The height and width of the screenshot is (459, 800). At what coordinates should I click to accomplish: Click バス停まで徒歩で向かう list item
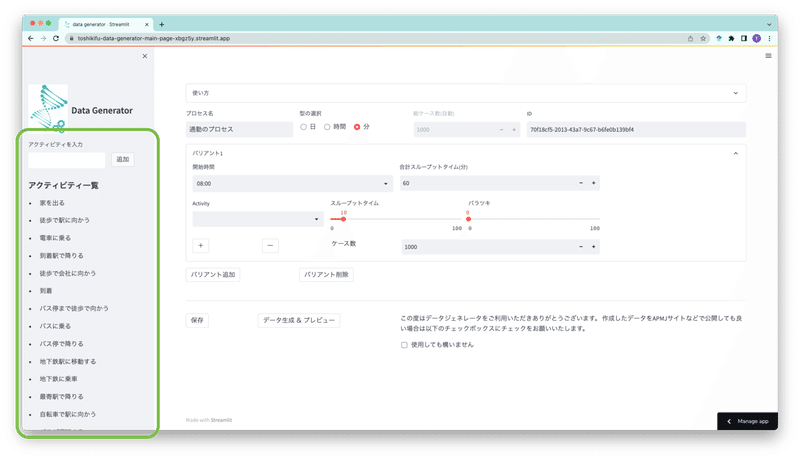pos(74,309)
